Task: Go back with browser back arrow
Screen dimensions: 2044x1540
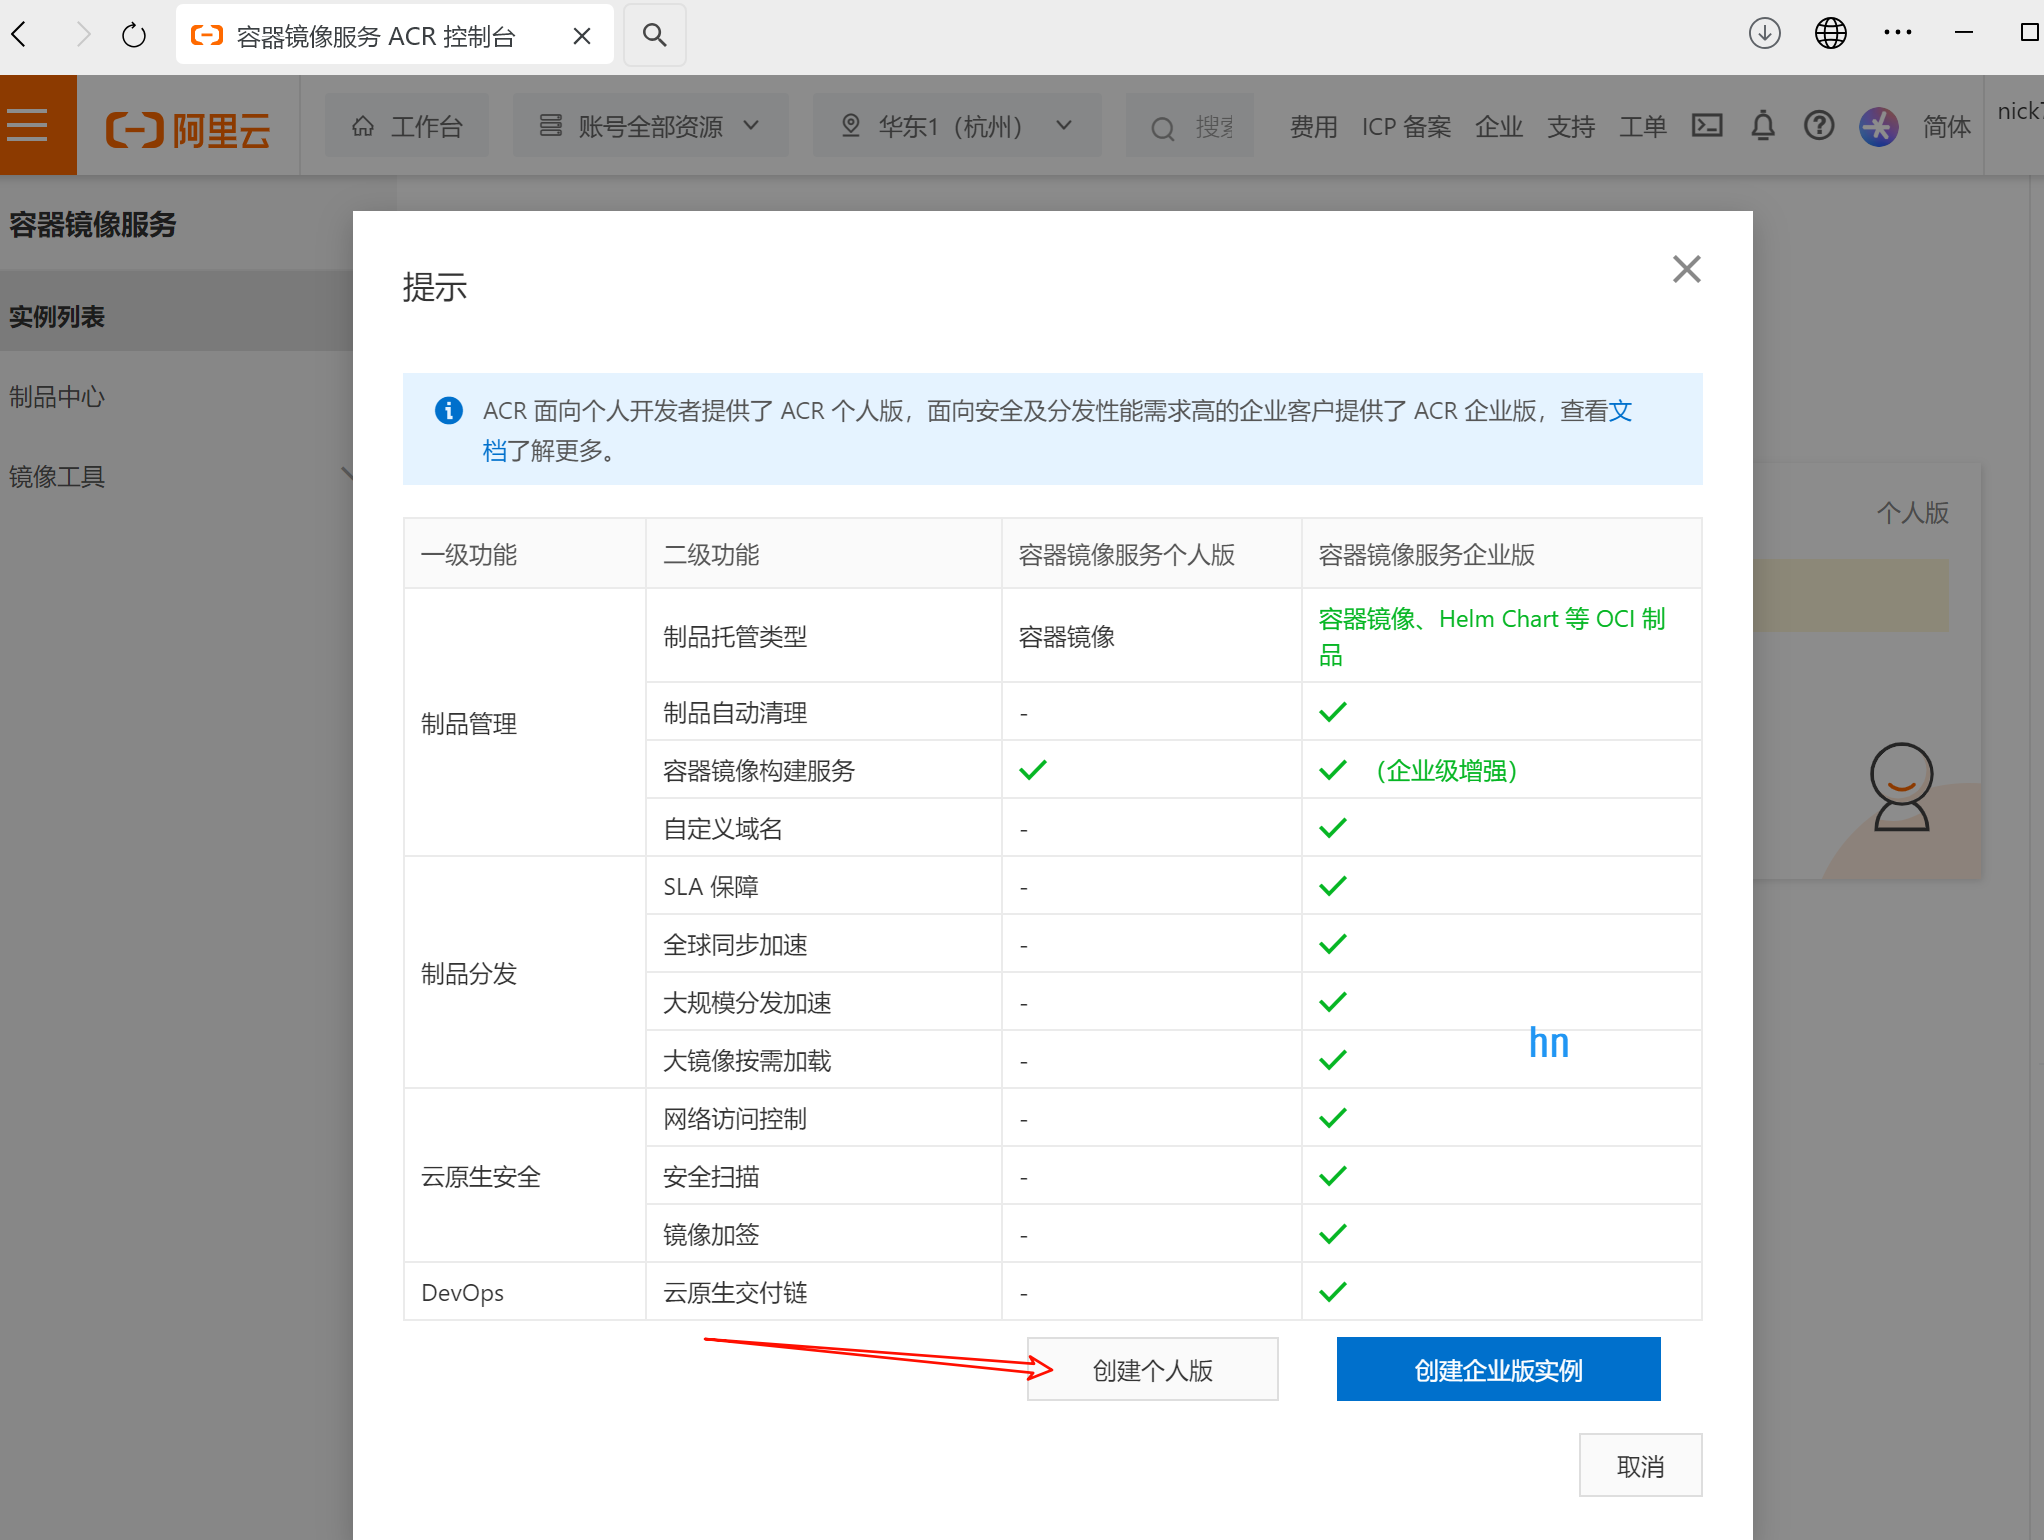Action: [x=20, y=35]
